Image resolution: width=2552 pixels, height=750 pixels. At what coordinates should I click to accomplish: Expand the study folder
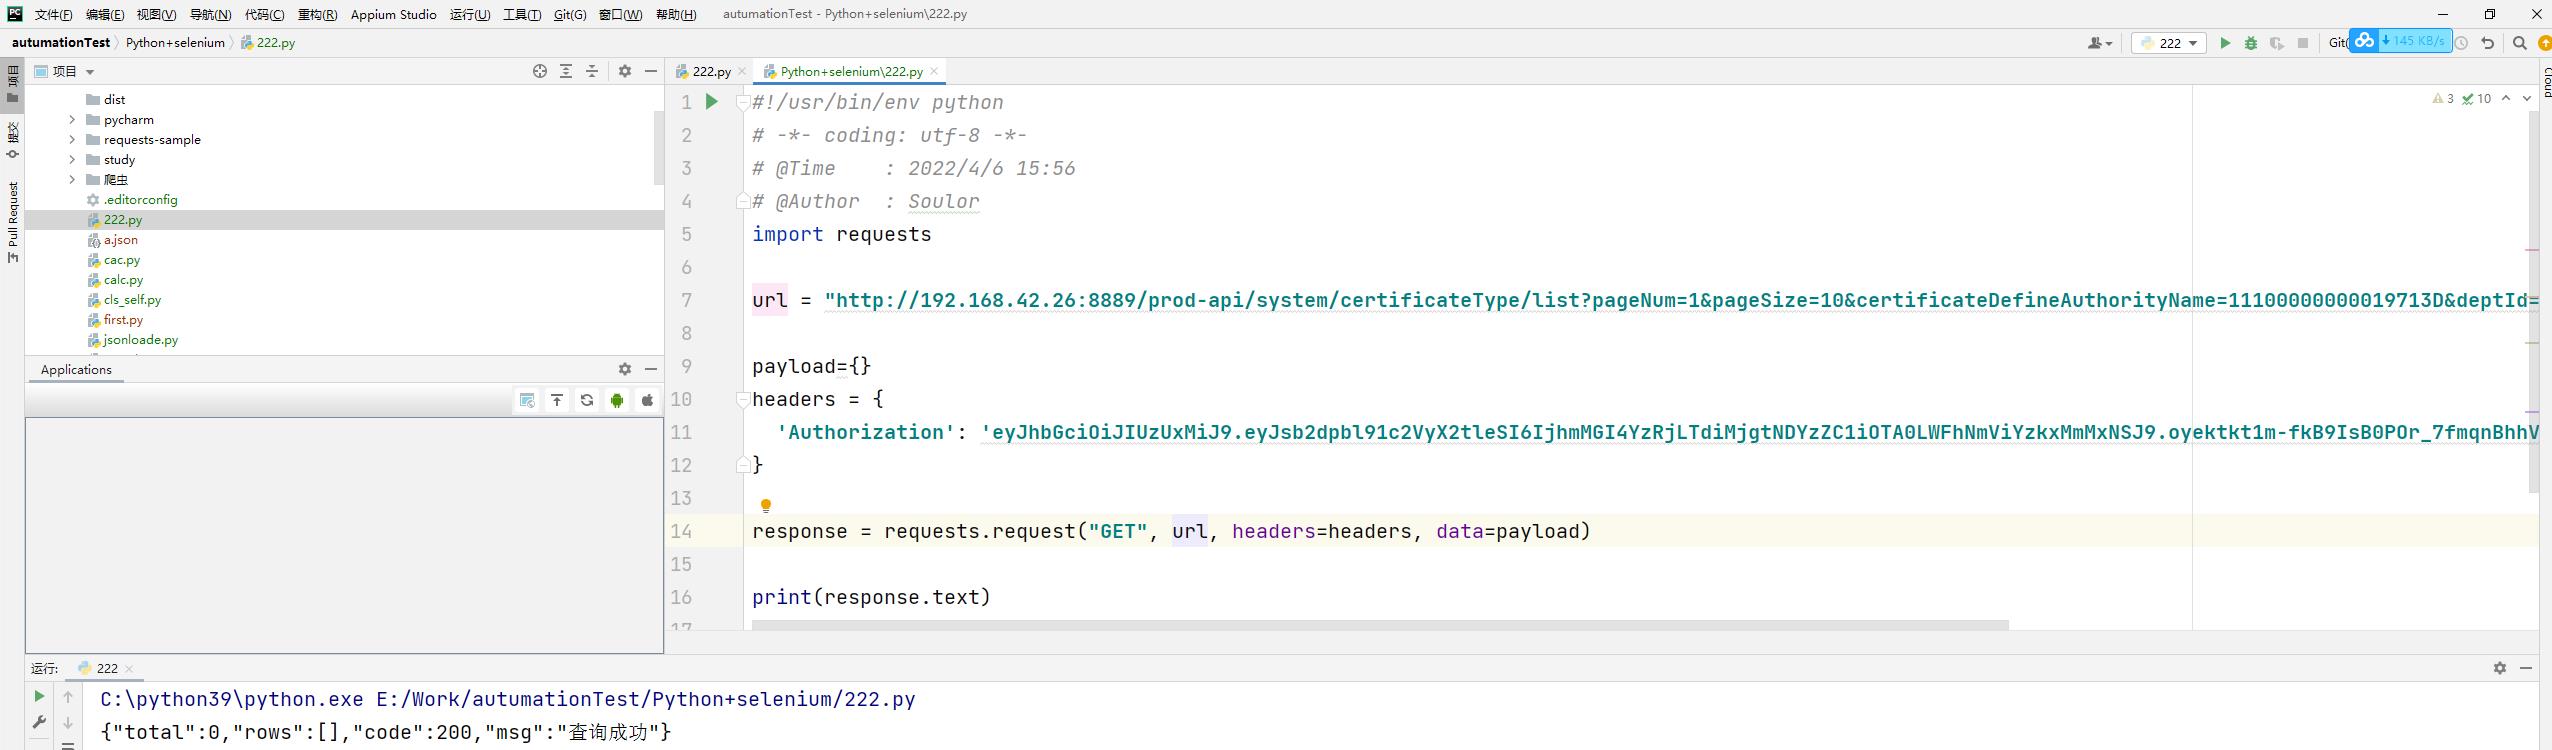72,159
